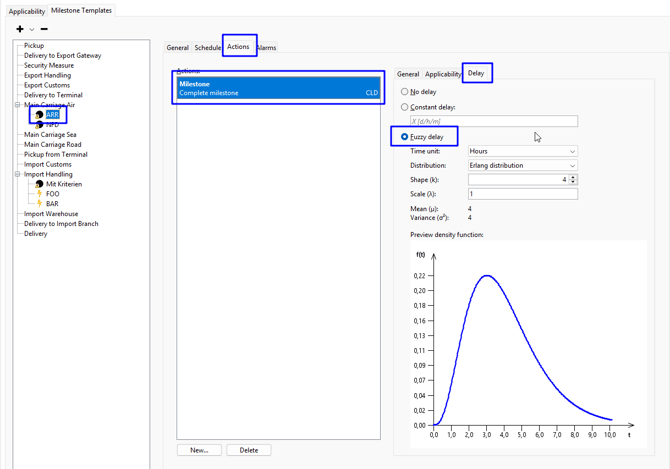The image size is (670, 469).
Task: Open the Schedule tab
Action: [x=207, y=47]
